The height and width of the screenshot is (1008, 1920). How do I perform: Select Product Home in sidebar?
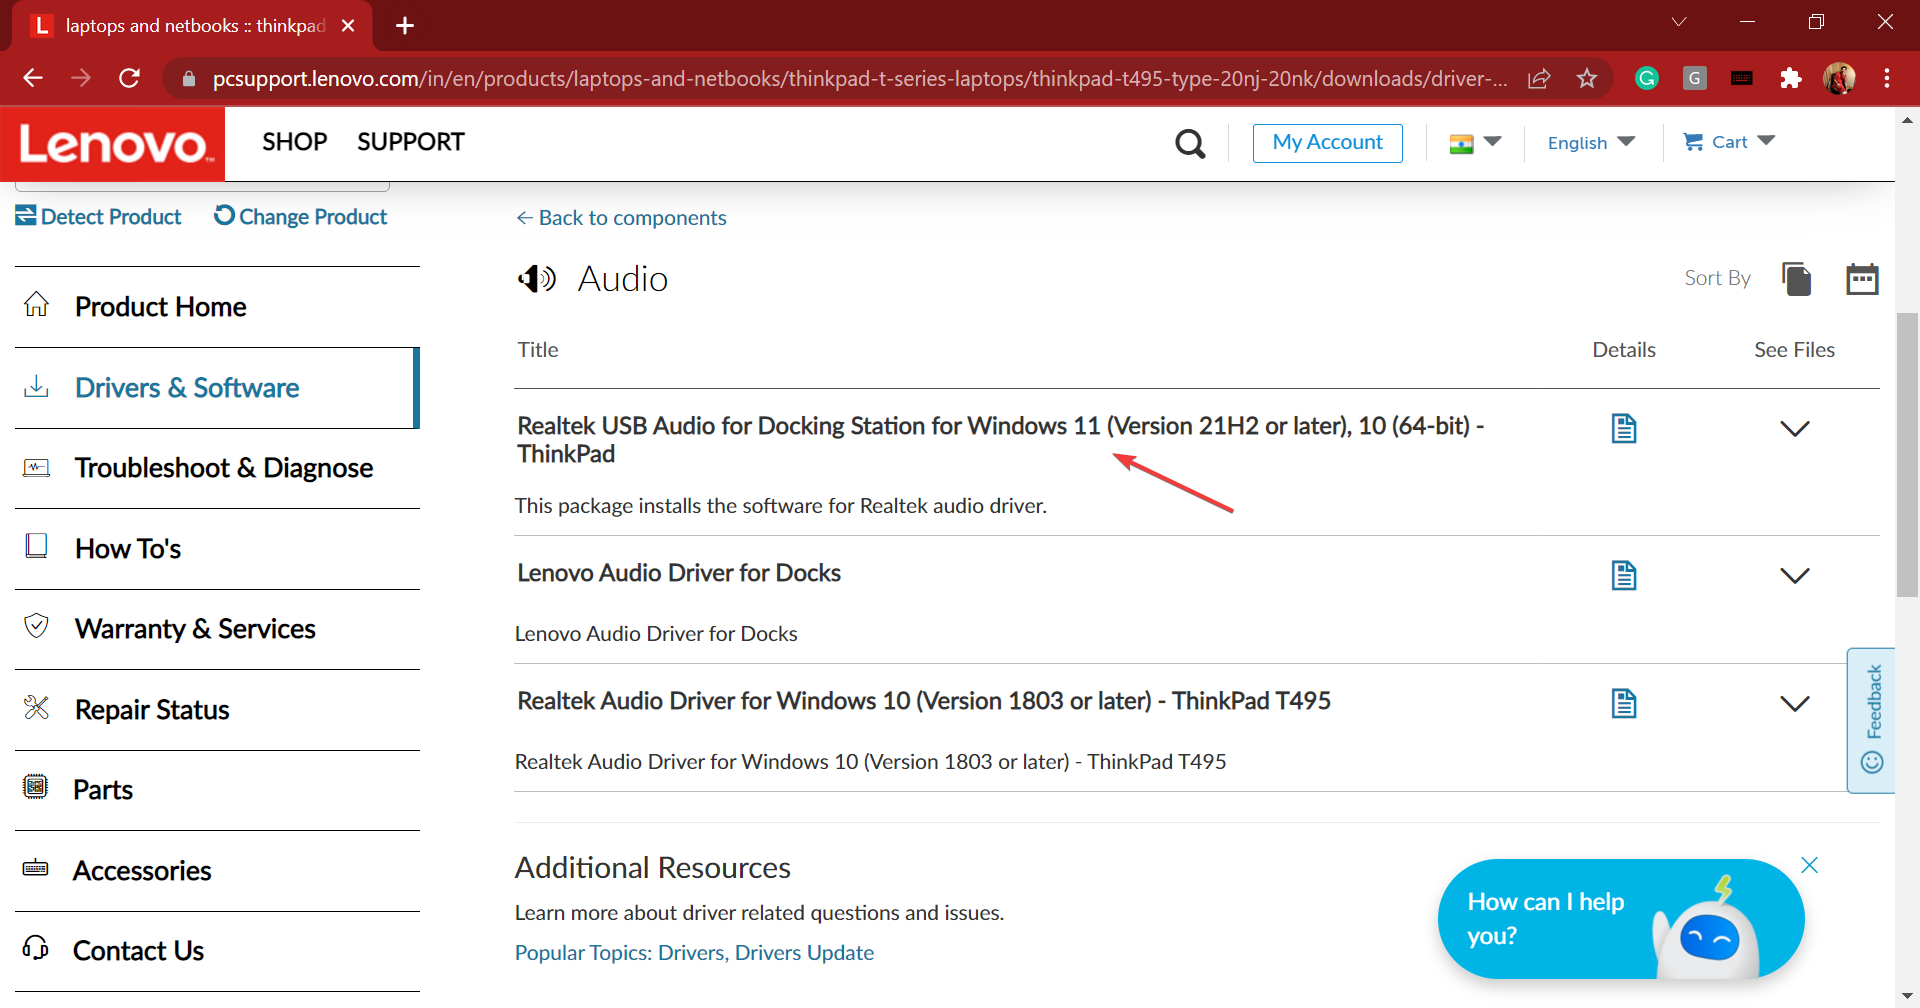click(x=217, y=307)
